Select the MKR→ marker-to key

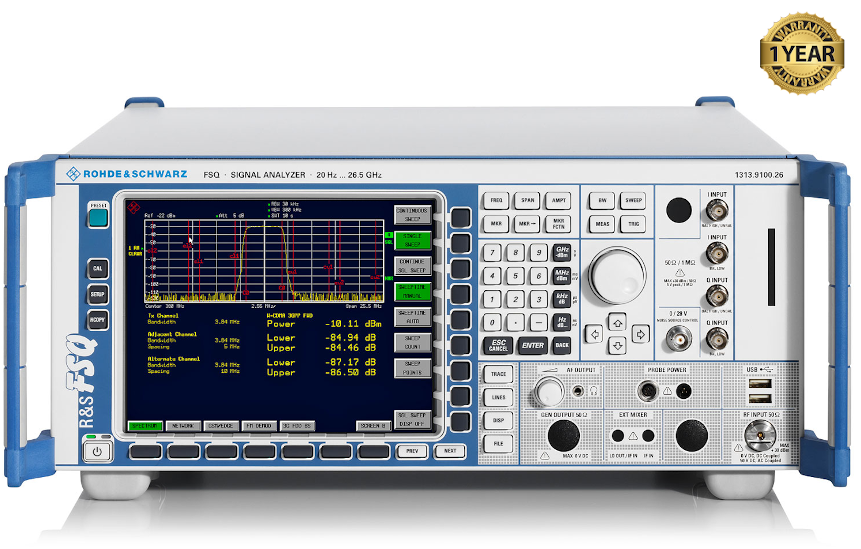528,224
